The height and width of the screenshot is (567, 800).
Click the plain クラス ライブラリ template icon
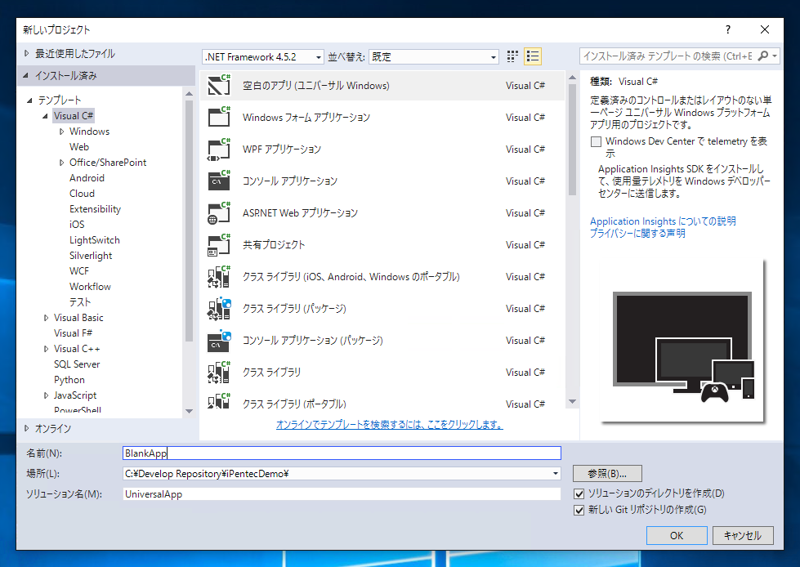pos(219,372)
